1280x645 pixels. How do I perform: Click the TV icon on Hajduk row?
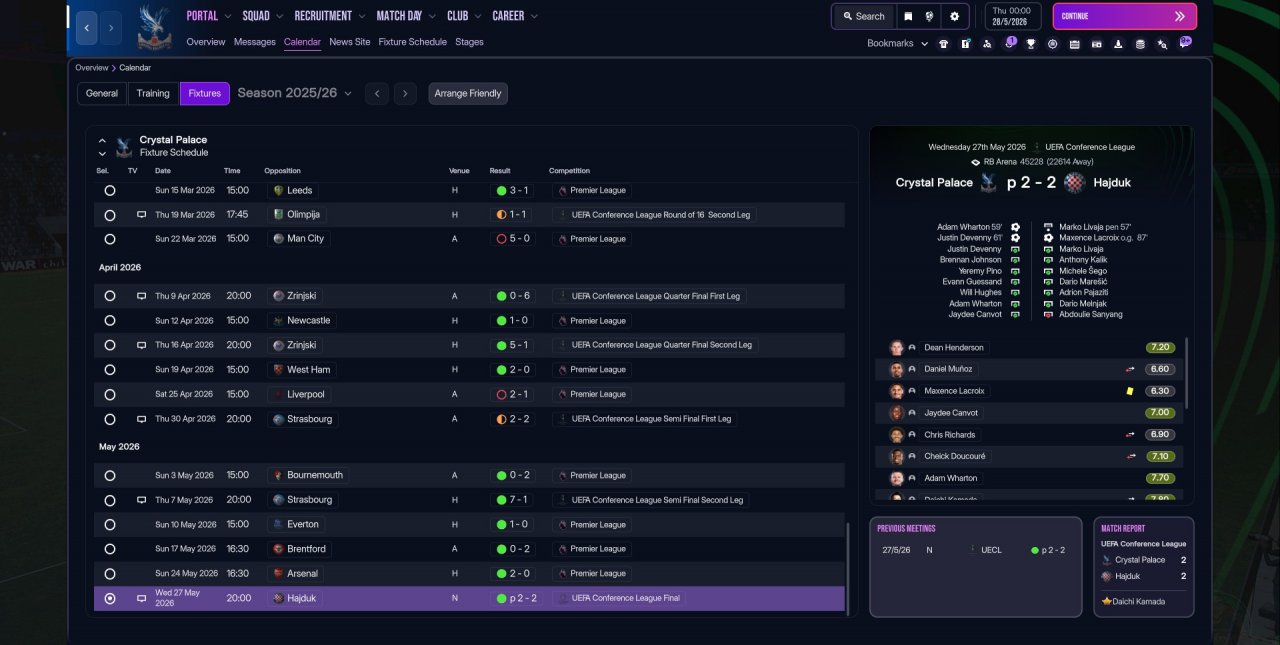pos(142,598)
